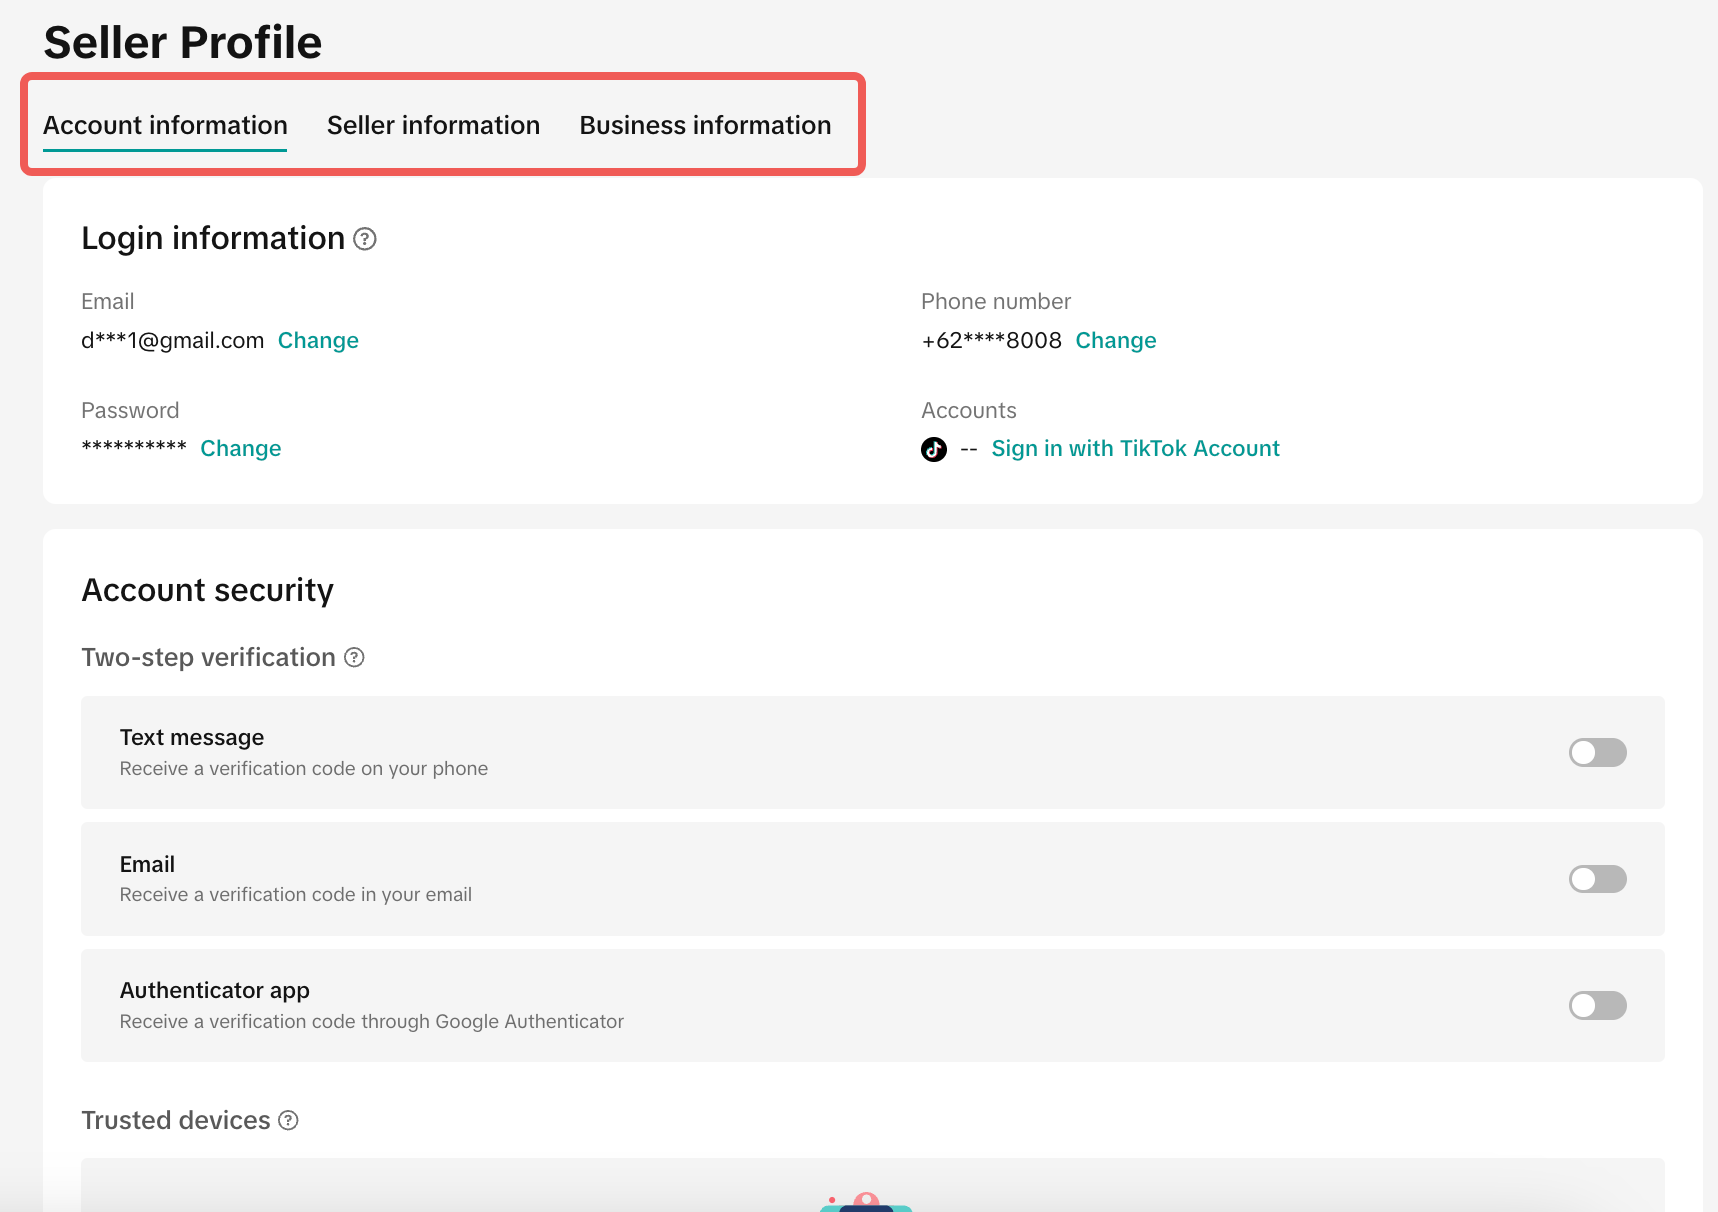Click the Authenticator app option title
Screen dimensions: 1718x1212
(x=214, y=990)
